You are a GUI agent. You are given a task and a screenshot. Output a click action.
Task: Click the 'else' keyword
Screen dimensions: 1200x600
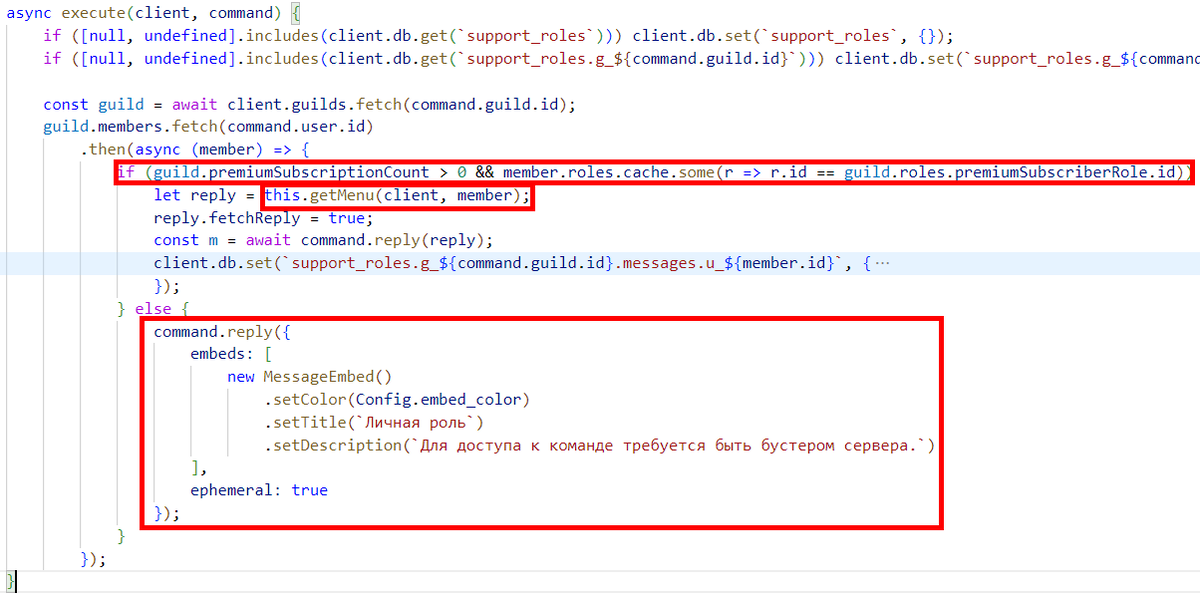tap(153, 309)
